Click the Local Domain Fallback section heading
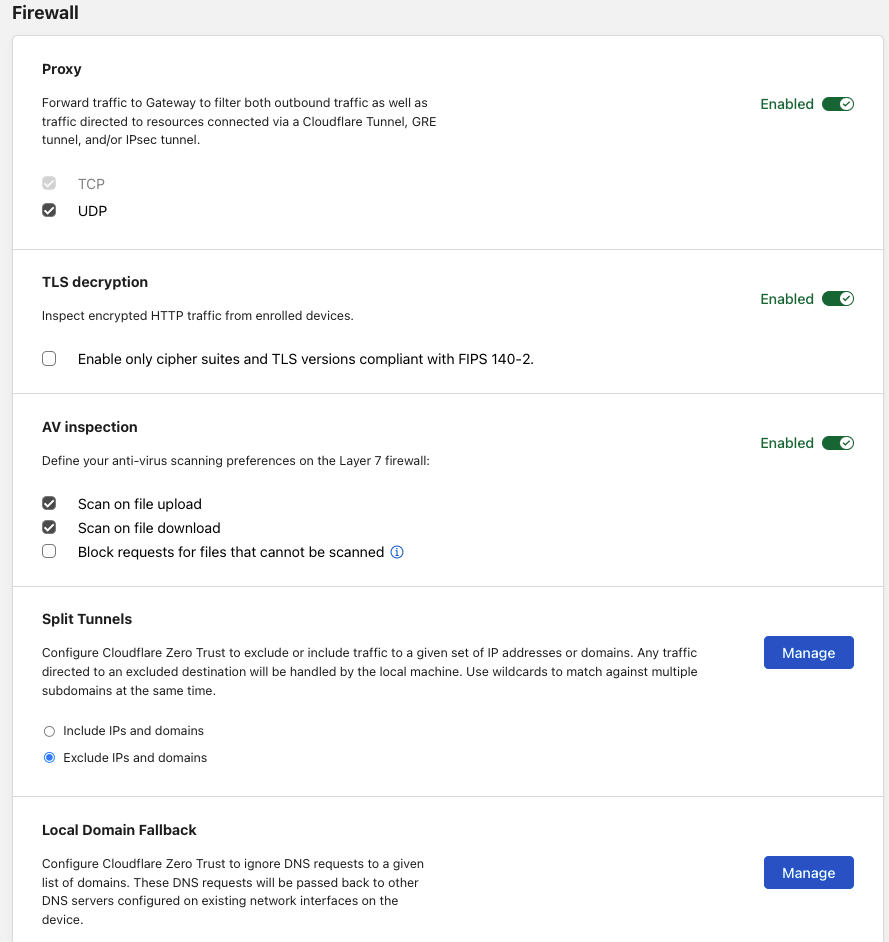This screenshot has height=942, width=889. (x=119, y=830)
